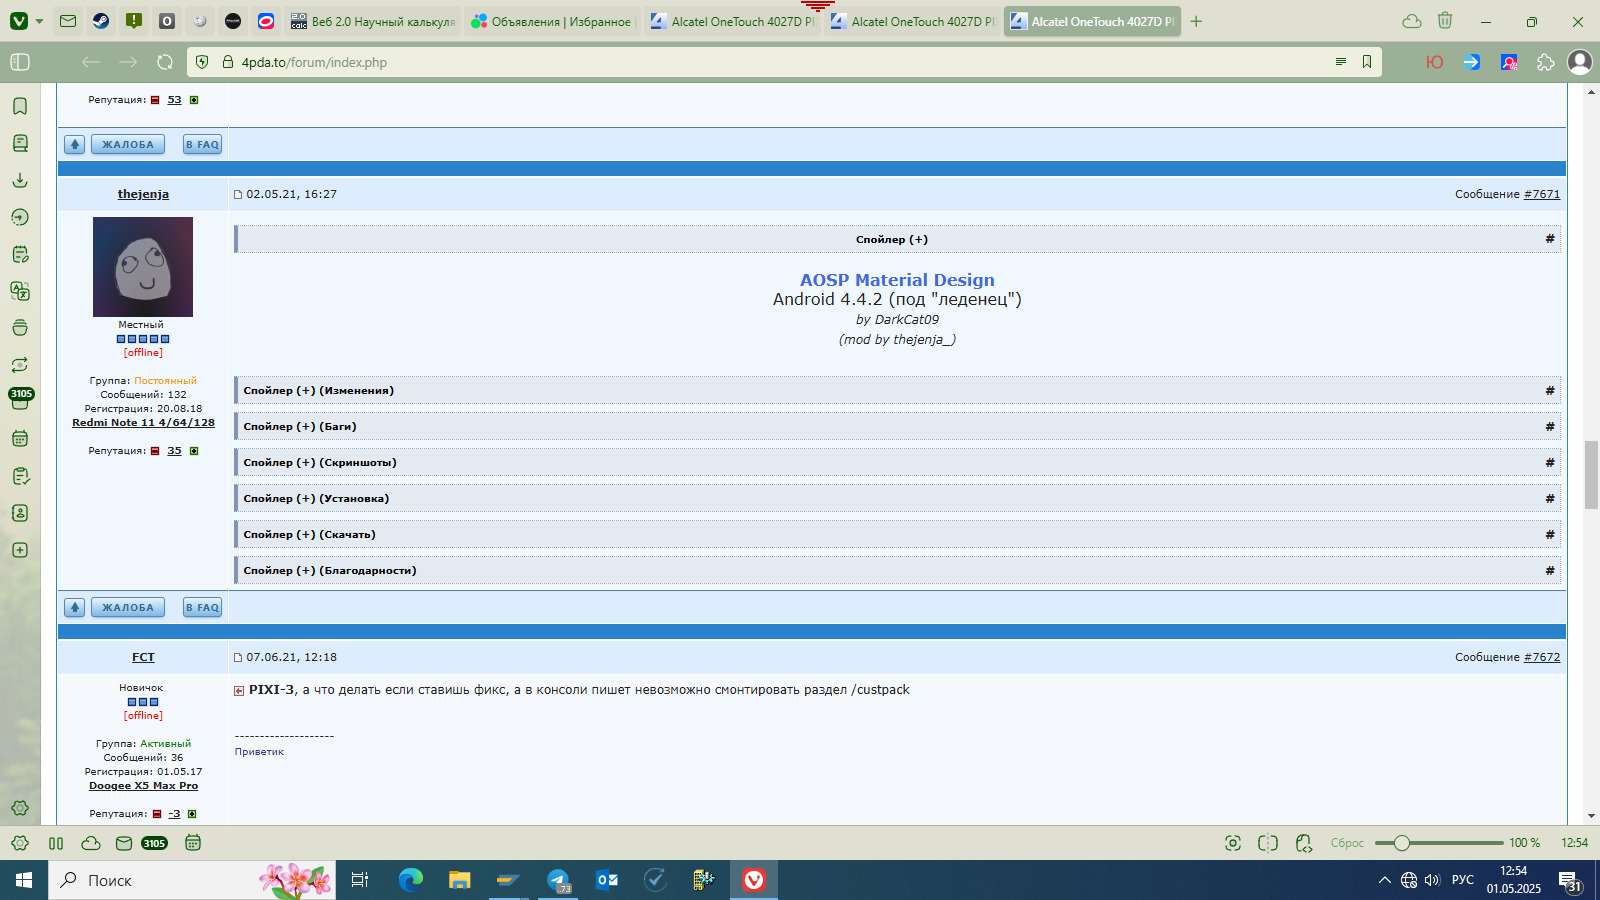Toggle reader view in address bar
Viewport: 1600px width, 900px height.
(x=1341, y=62)
